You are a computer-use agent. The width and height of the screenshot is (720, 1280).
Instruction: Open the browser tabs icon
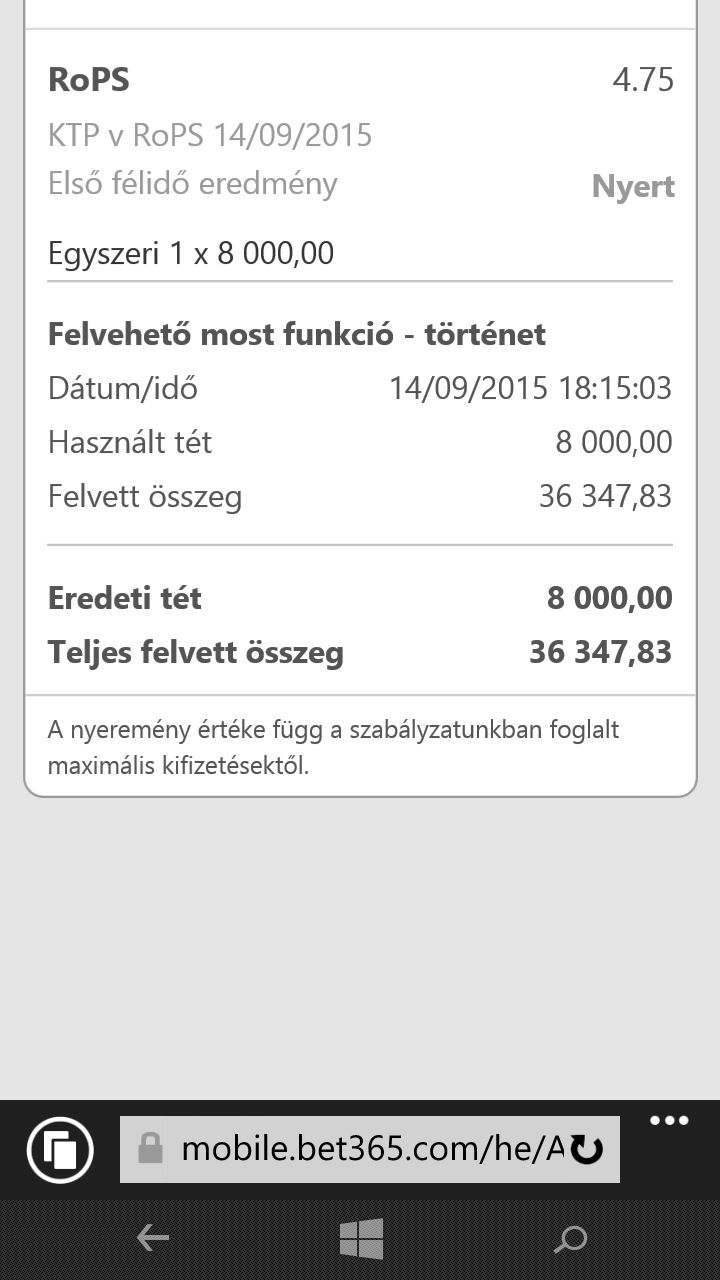(61, 1150)
